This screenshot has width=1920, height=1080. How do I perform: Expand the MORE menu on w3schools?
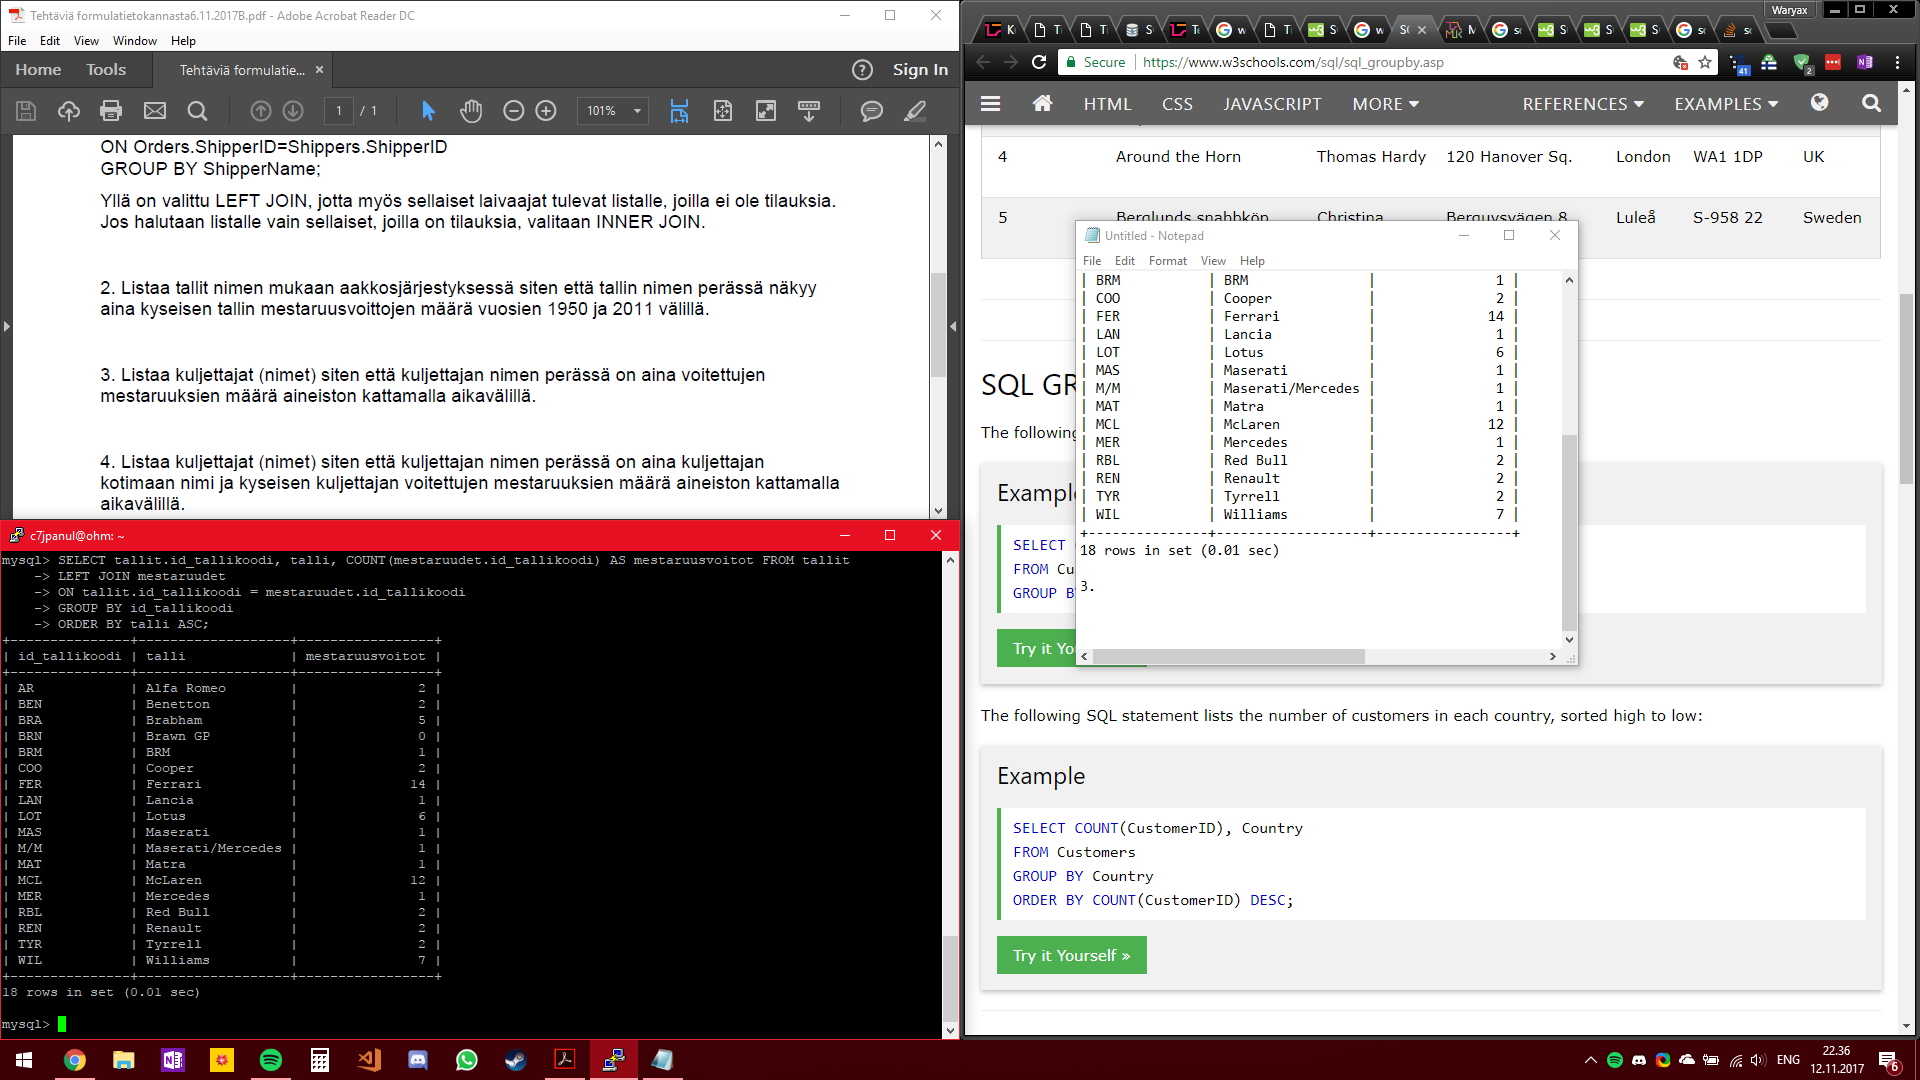(x=1386, y=104)
